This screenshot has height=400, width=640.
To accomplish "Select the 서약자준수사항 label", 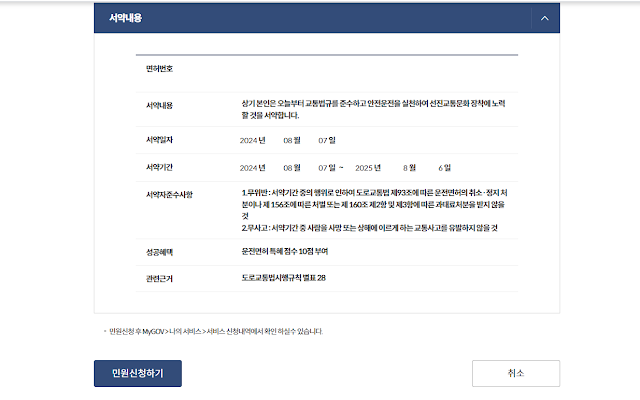I will tap(169, 195).
